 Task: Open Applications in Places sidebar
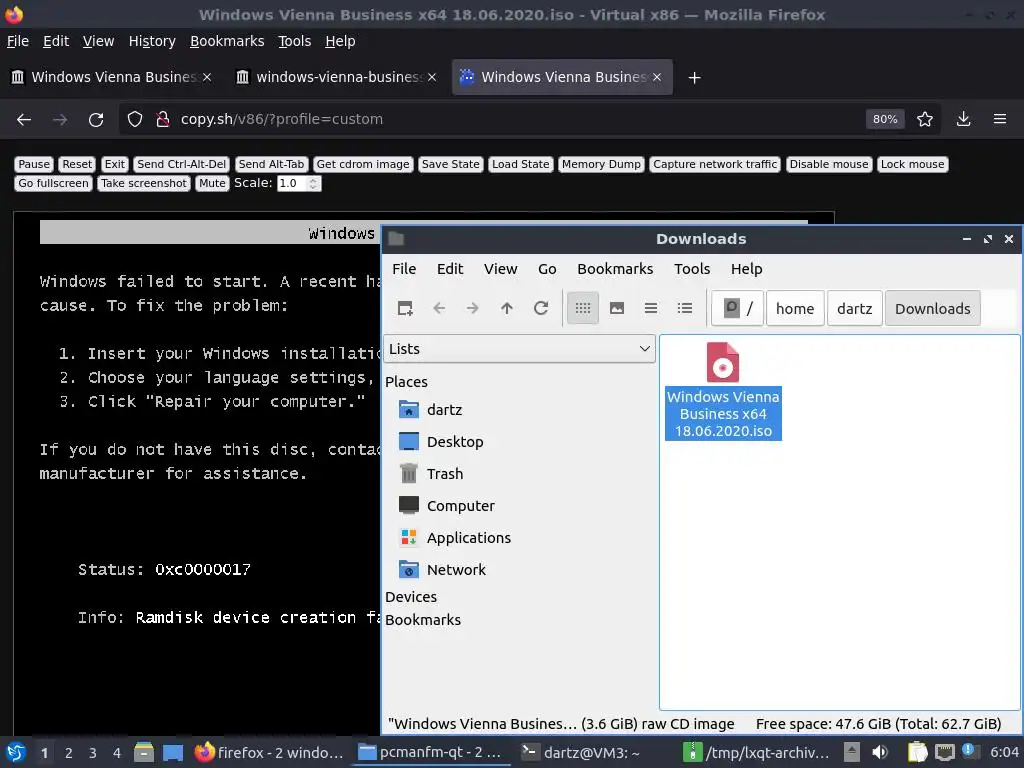point(455,538)
